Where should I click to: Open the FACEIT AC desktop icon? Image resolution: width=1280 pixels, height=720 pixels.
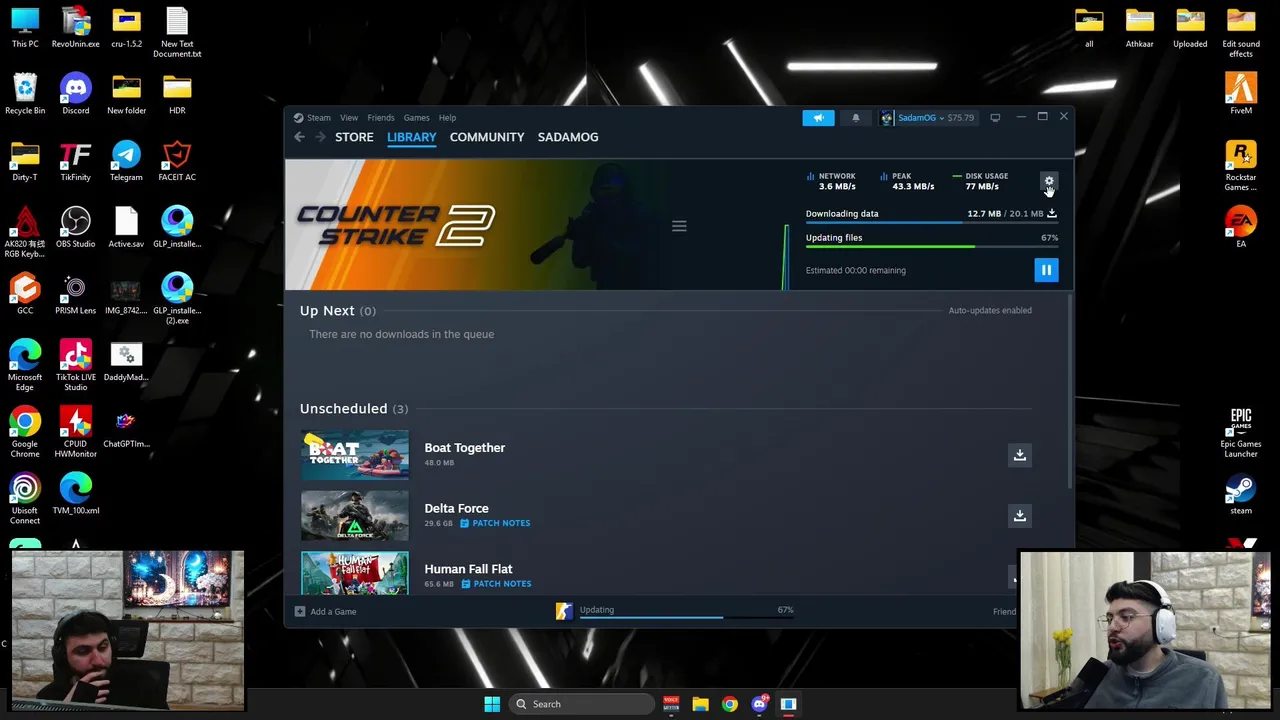(177, 160)
